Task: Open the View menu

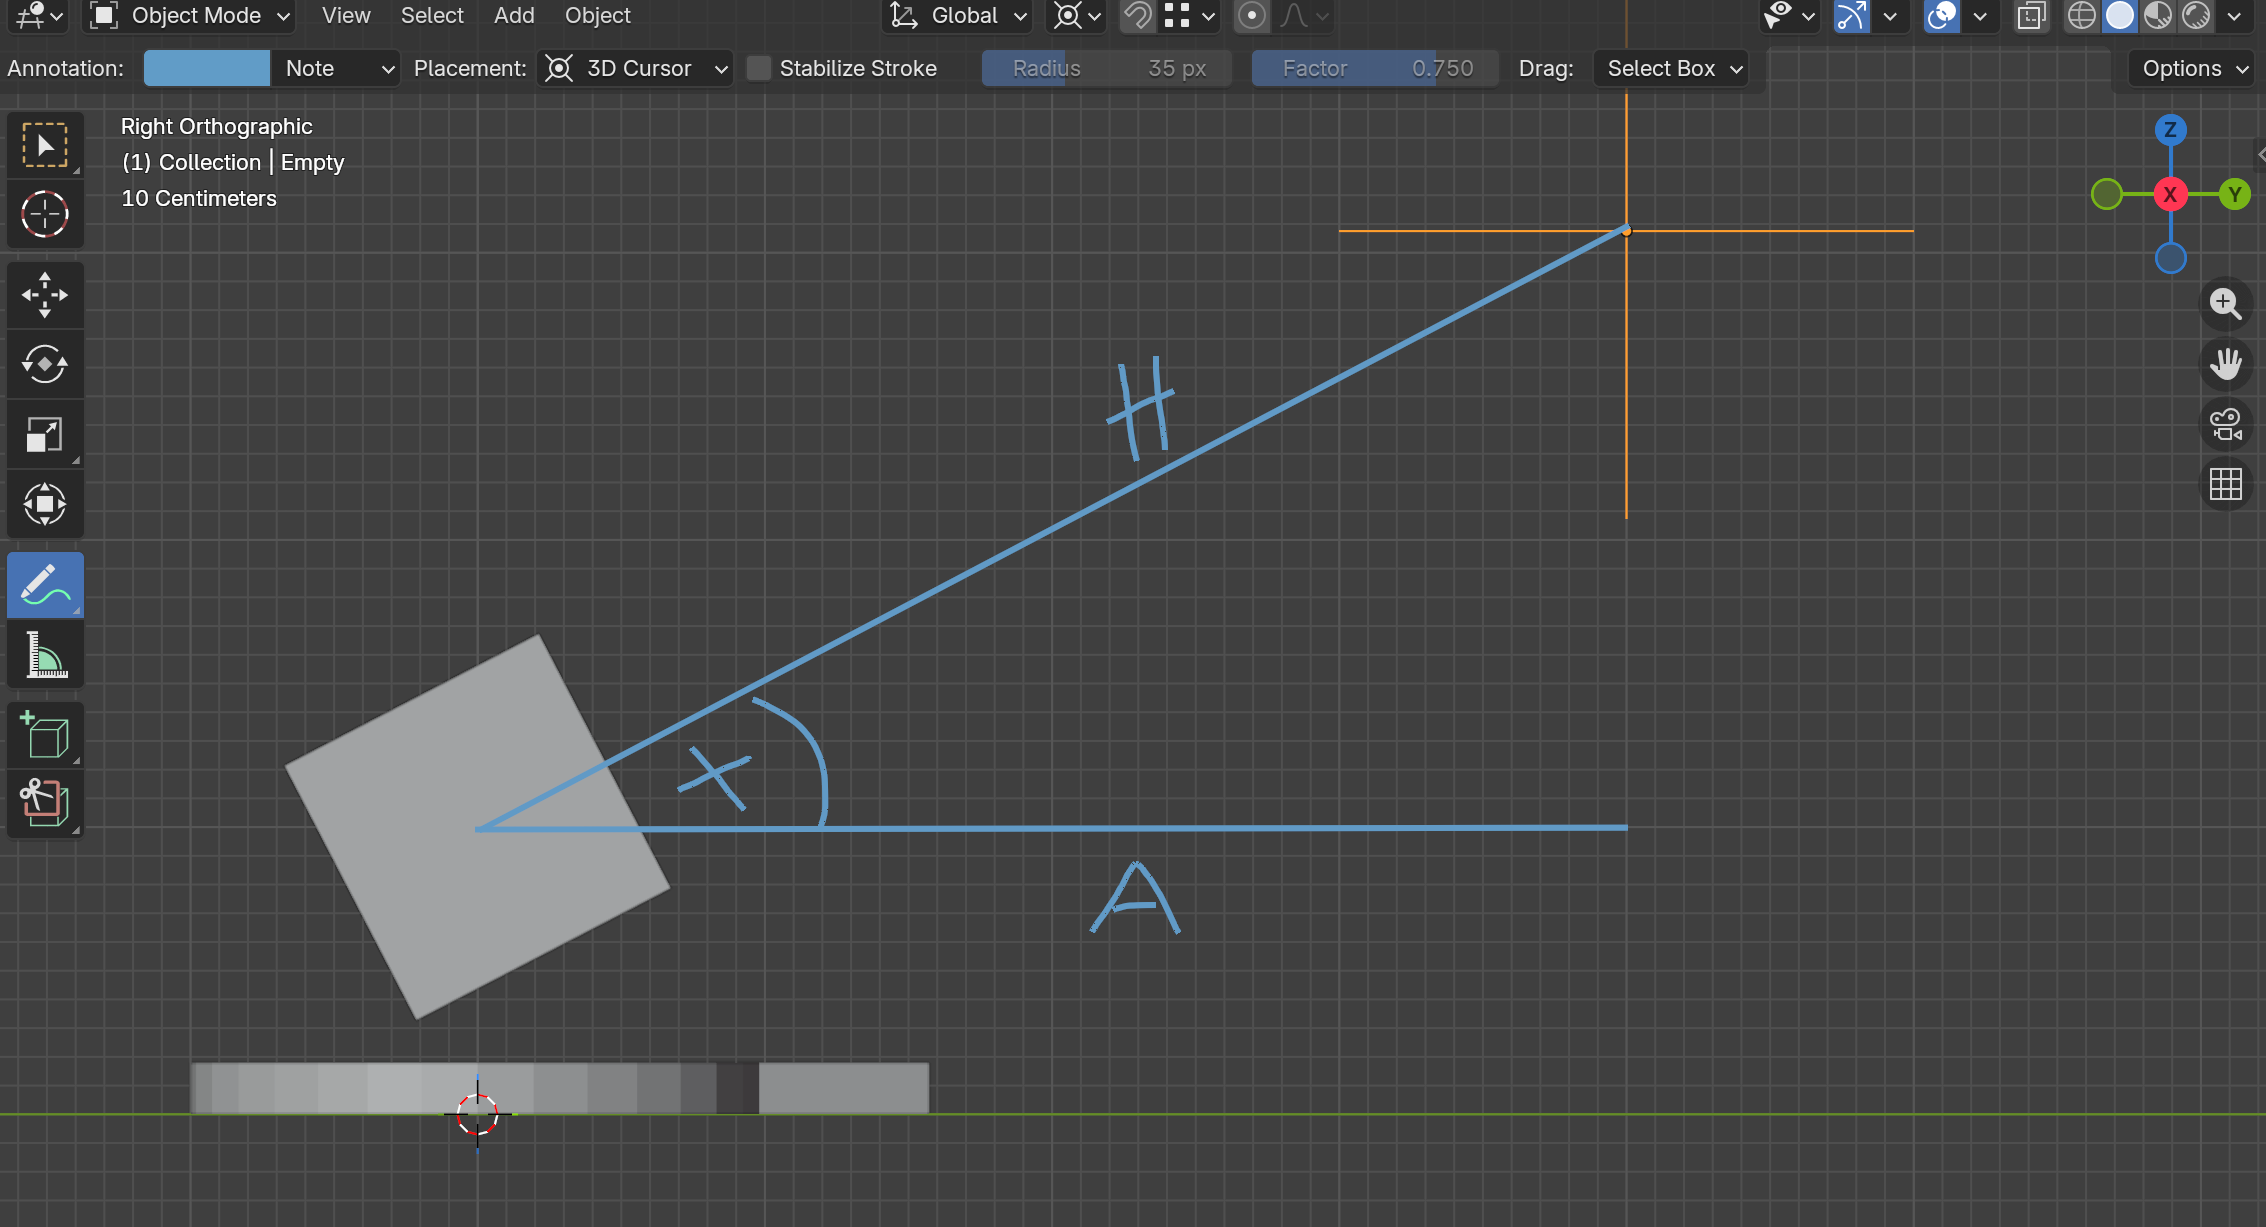Action: pyautogui.click(x=346, y=16)
